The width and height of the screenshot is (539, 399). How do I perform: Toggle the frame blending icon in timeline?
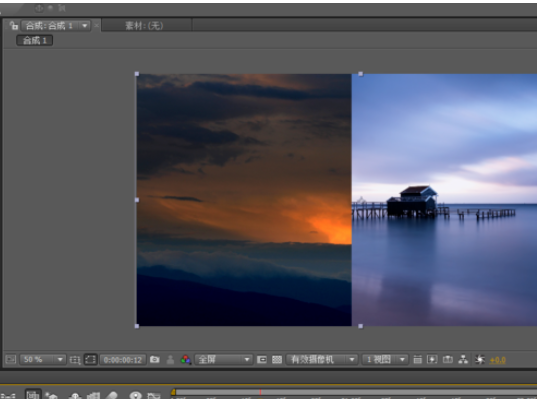94,396
